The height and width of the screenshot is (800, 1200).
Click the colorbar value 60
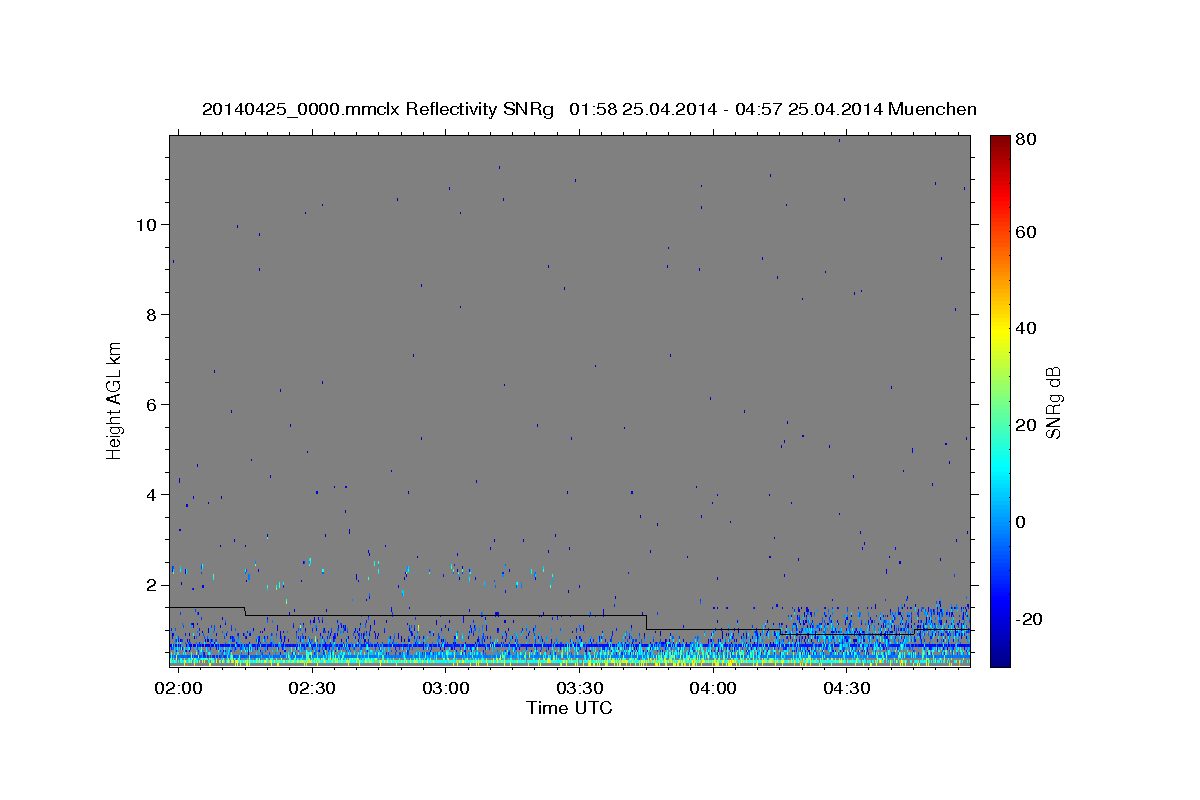tap(1026, 232)
